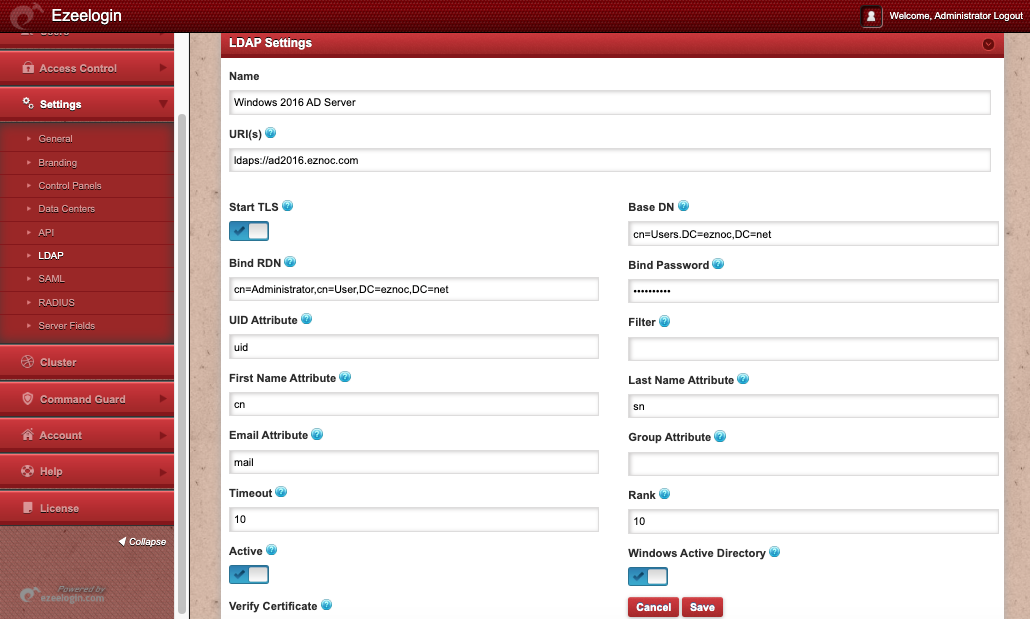Click the Base DN input field
The height and width of the screenshot is (619, 1030).
(813, 234)
